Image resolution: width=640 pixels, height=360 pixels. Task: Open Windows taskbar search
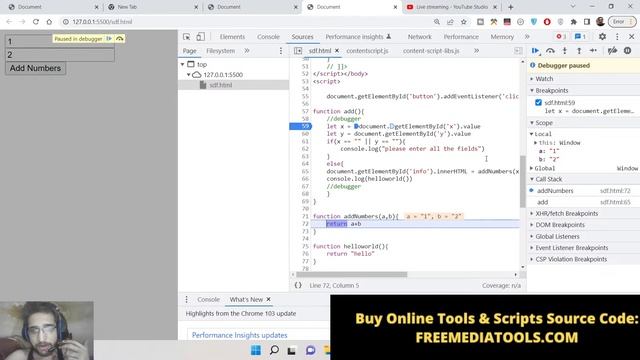(274, 350)
